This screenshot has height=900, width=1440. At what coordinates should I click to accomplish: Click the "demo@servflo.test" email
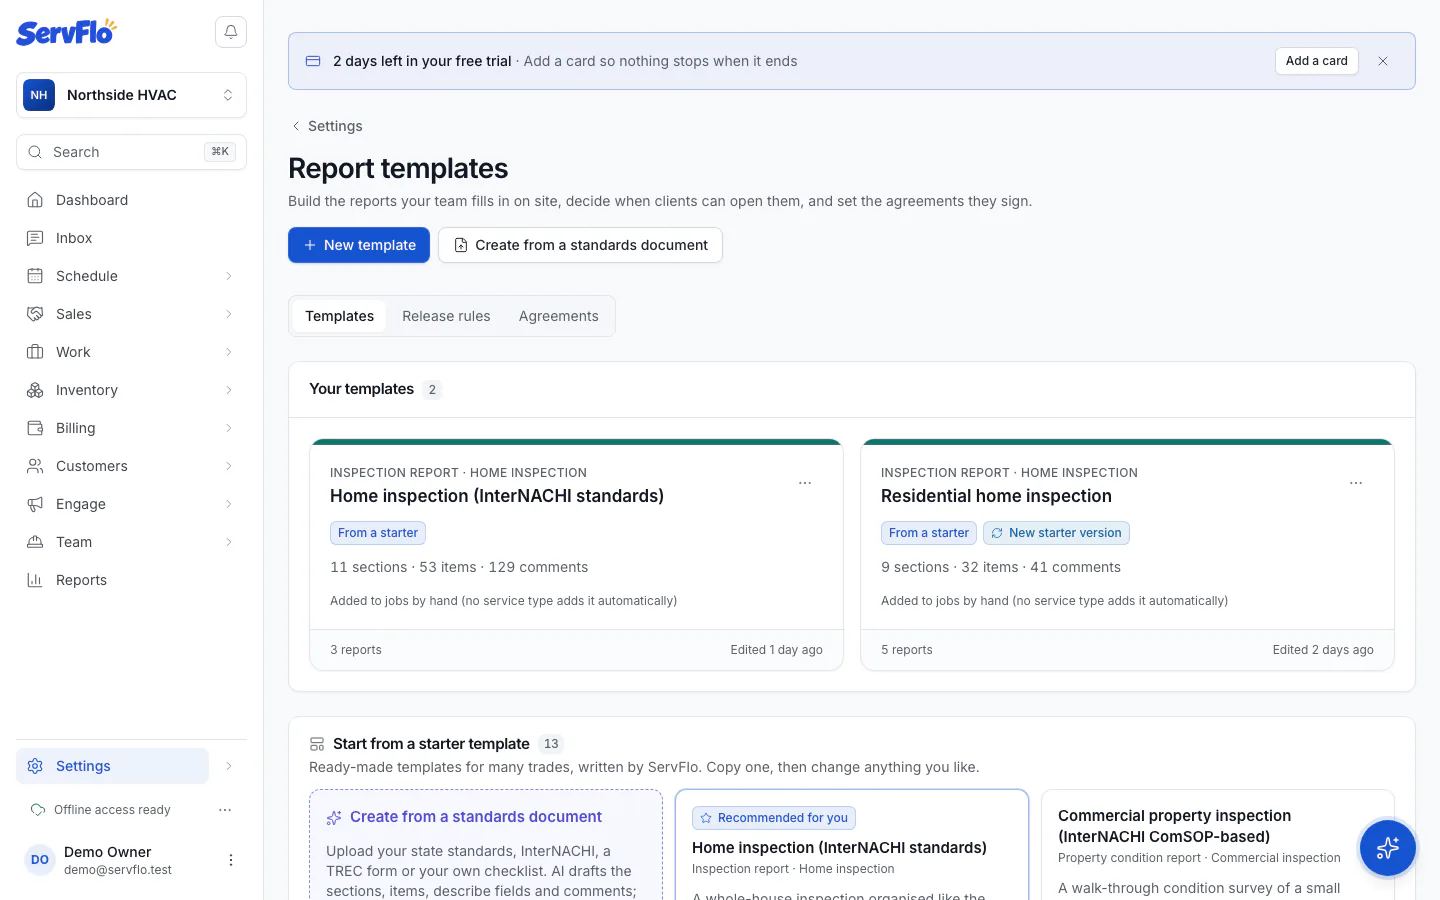118,870
